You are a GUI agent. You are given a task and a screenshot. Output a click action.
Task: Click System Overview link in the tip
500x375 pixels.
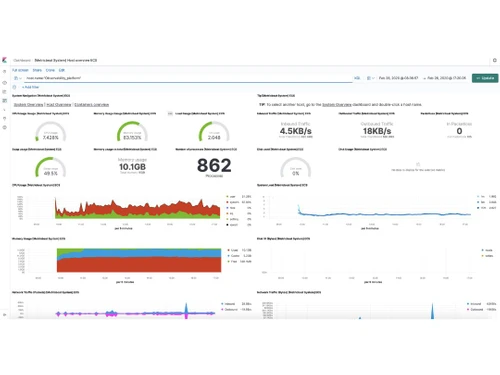point(337,105)
